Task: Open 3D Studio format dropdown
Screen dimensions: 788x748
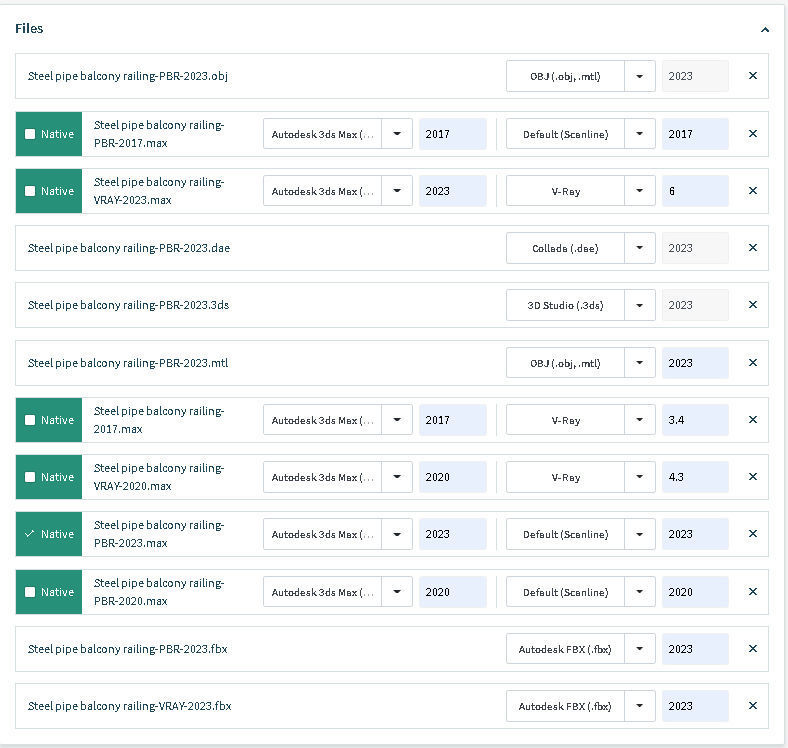Action: (640, 305)
